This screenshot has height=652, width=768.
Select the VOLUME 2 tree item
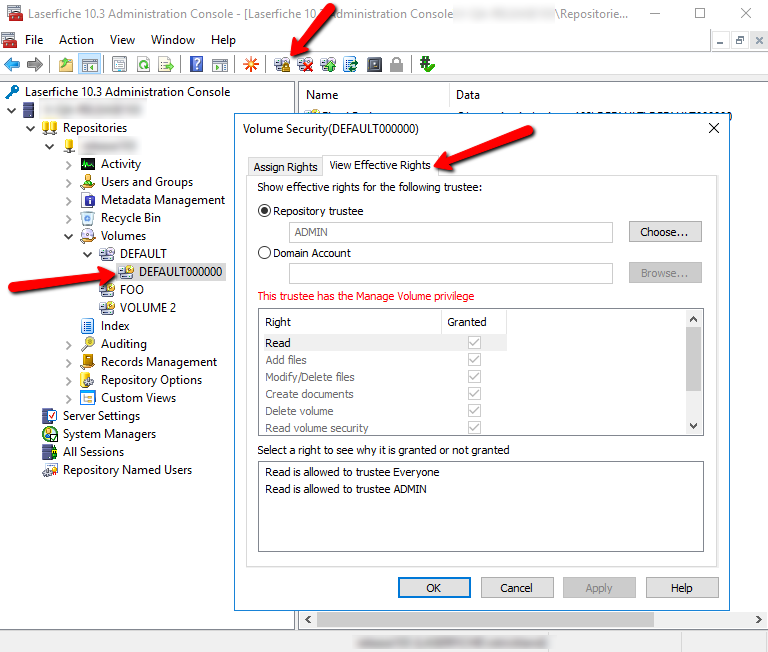click(147, 308)
